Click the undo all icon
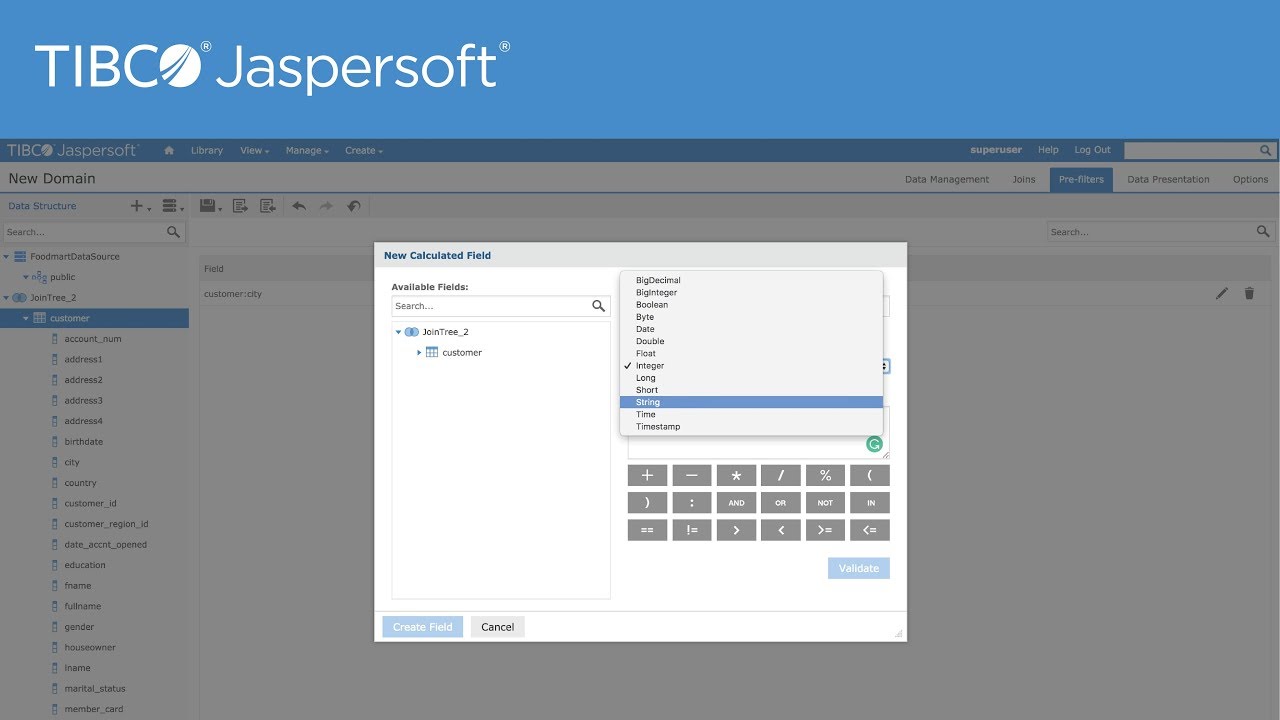This screenshot has width=1280, height=720. pyautogui.click(x=353, y=206)
